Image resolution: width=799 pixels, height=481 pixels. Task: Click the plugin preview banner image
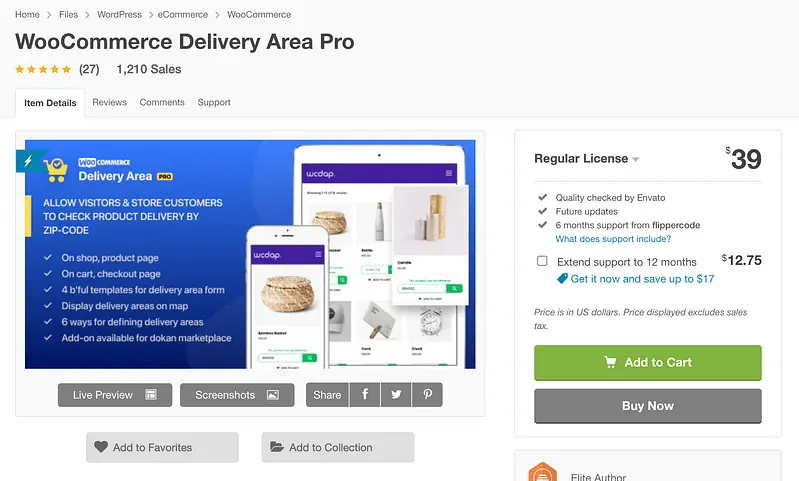pyautogui.click(x=250, y=254)
